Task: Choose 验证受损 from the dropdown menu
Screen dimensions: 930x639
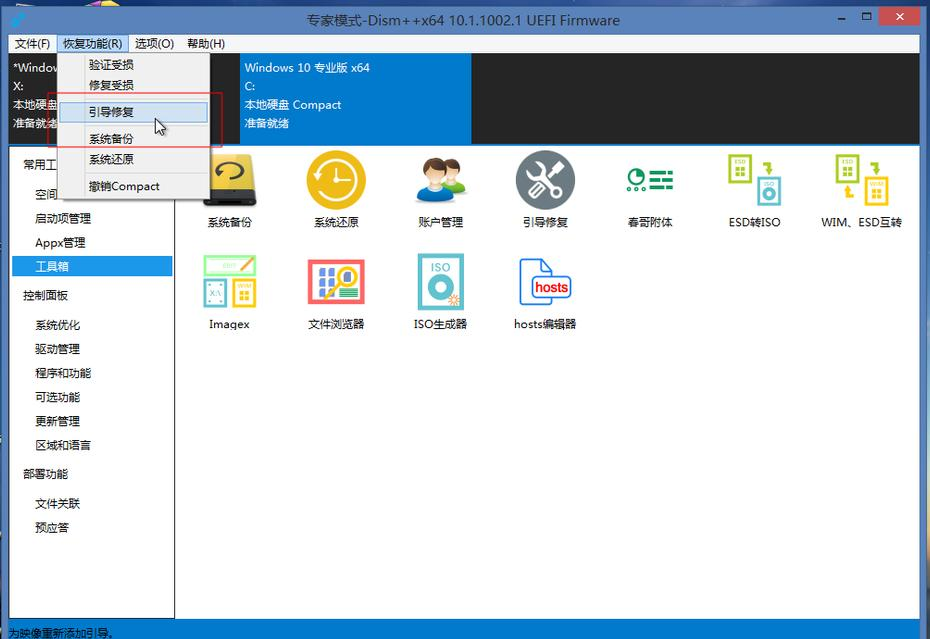Action: (x=134, y=65)
